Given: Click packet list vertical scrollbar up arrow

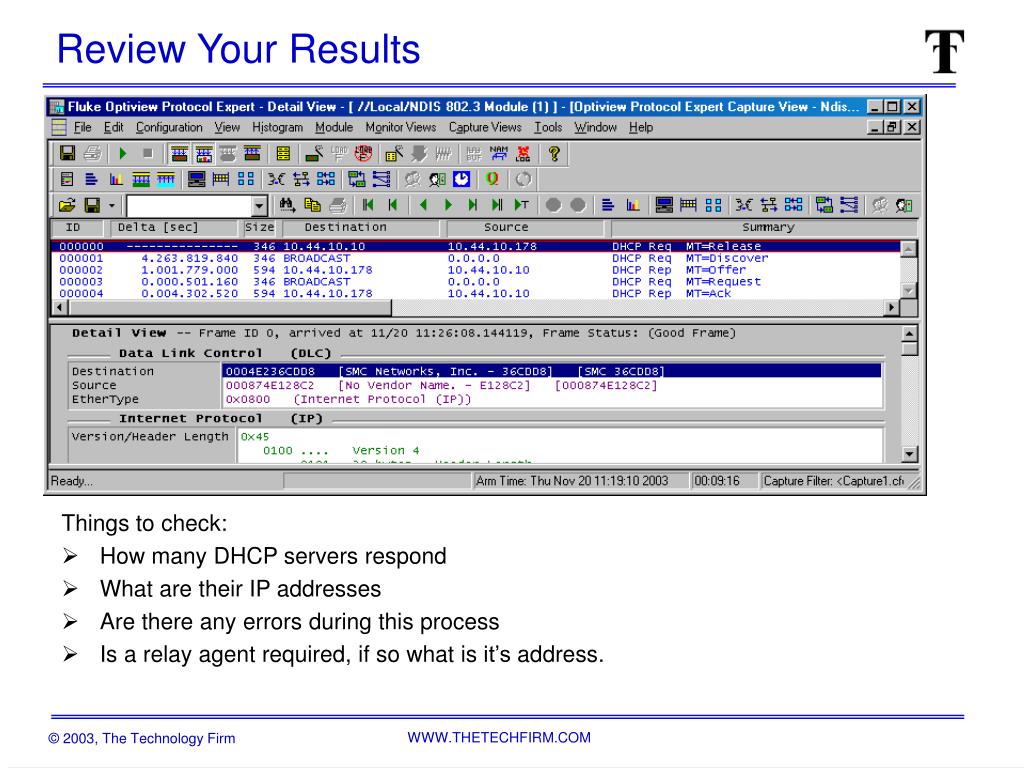Looking at the screenshot, I should (908, 249).
